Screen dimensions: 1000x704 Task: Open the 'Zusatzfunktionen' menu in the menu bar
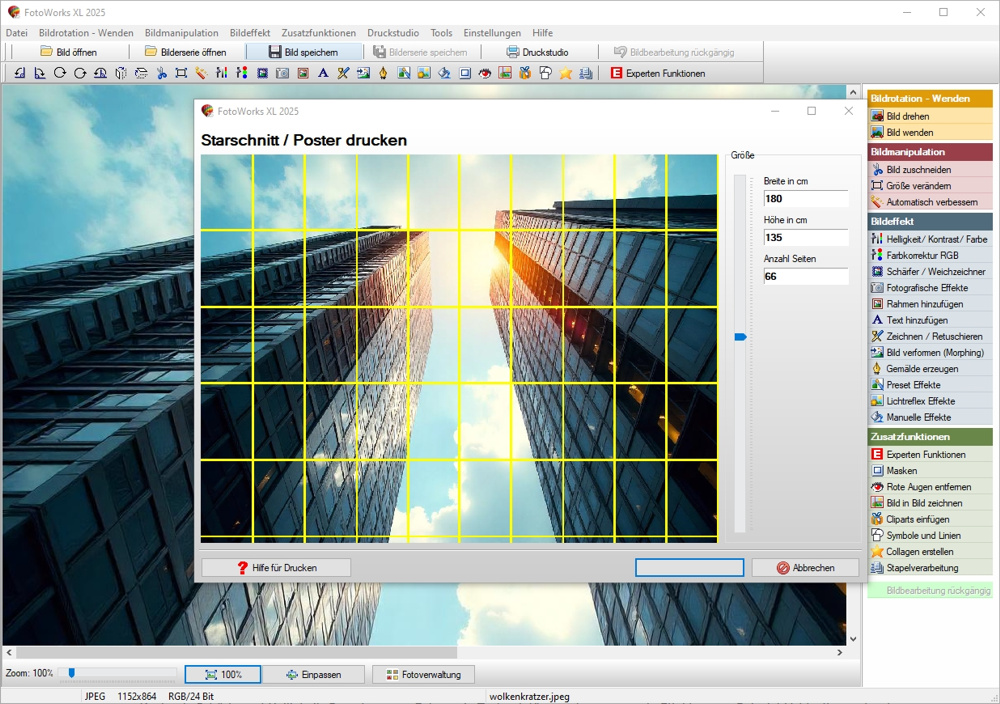coord(318,33)
